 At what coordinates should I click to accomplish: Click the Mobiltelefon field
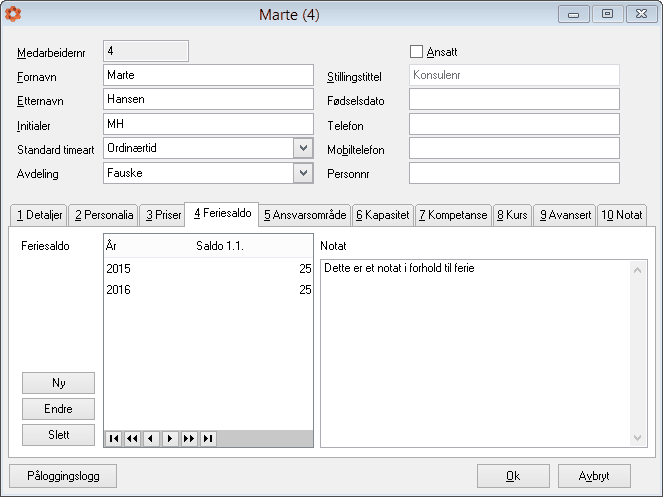point(514,148)
